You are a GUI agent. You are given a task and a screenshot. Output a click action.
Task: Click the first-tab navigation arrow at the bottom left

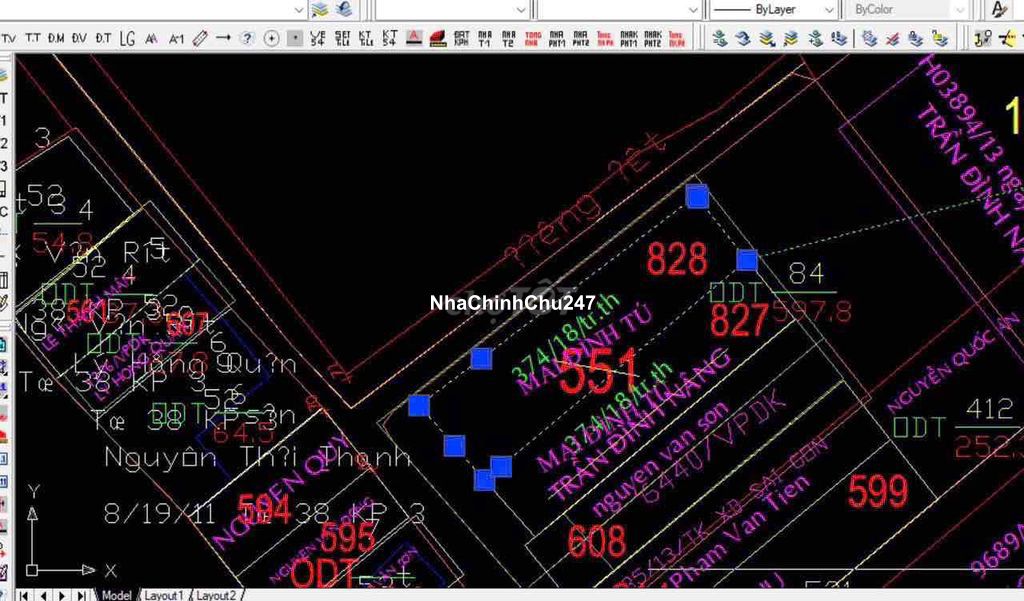coord(24,595)
